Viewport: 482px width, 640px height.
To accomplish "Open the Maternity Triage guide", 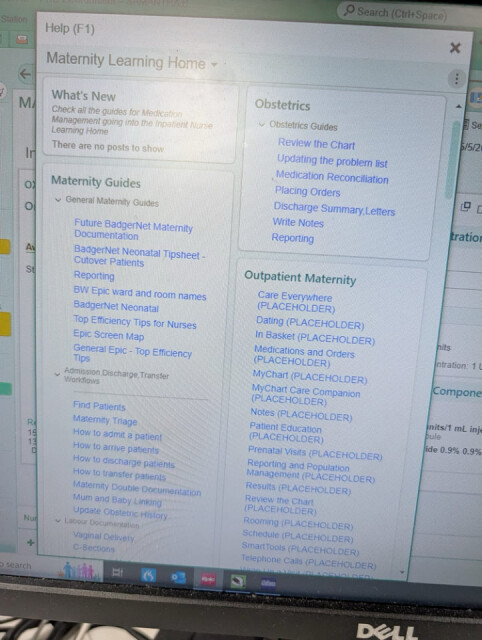I will click(105, 420).
